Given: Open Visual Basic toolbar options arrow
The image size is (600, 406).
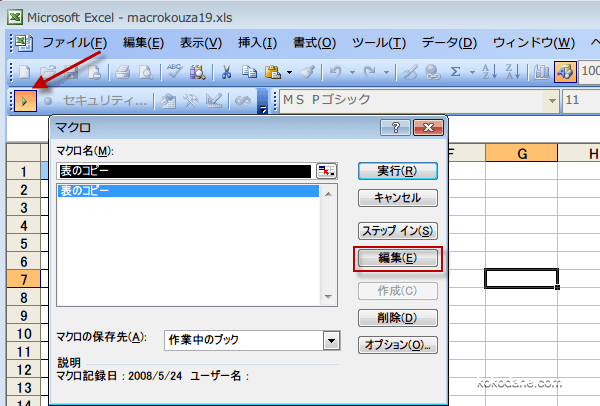Looking at the screenshot, I should click(262, 101).
